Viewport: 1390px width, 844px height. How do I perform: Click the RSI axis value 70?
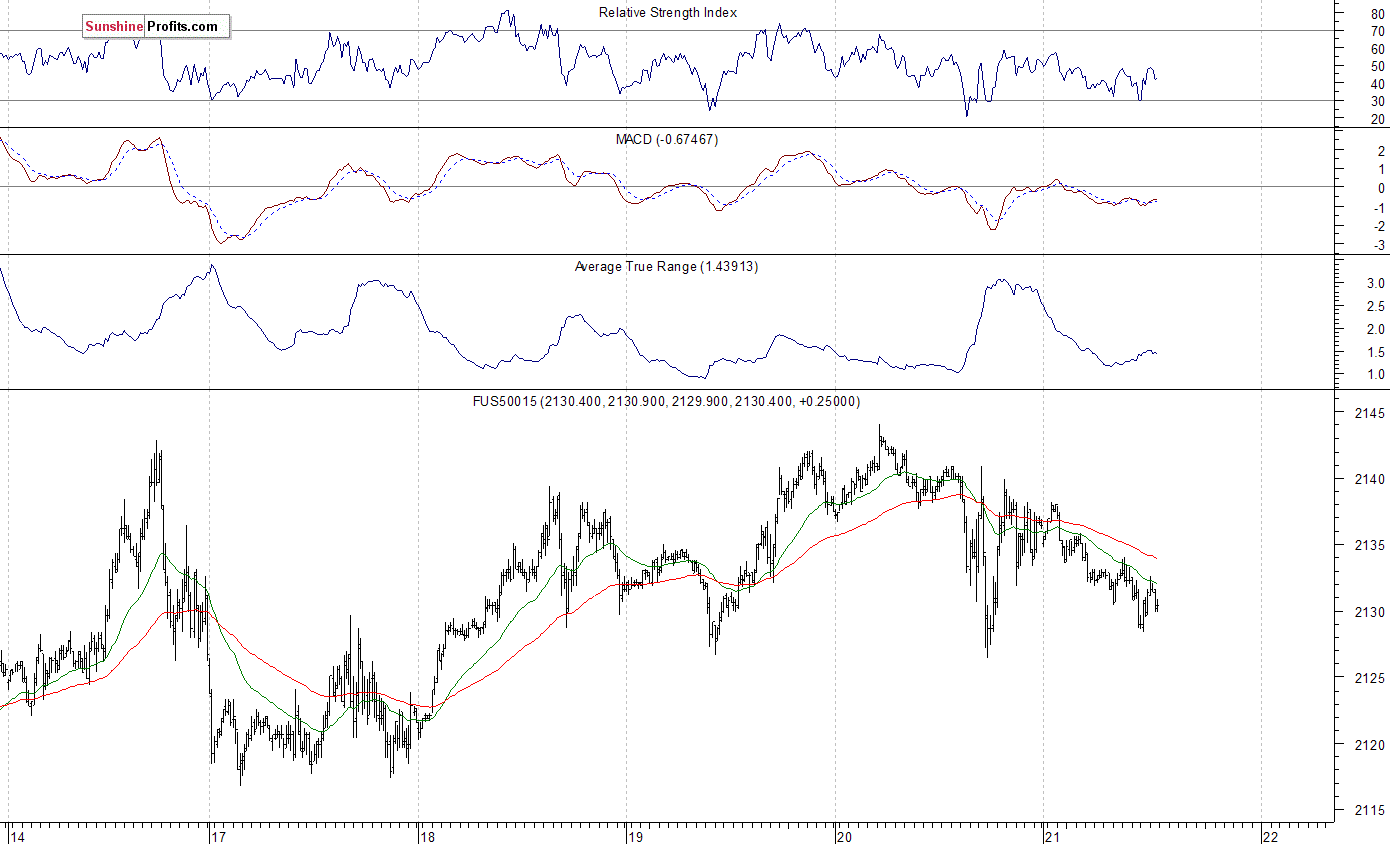point(1378,31)
